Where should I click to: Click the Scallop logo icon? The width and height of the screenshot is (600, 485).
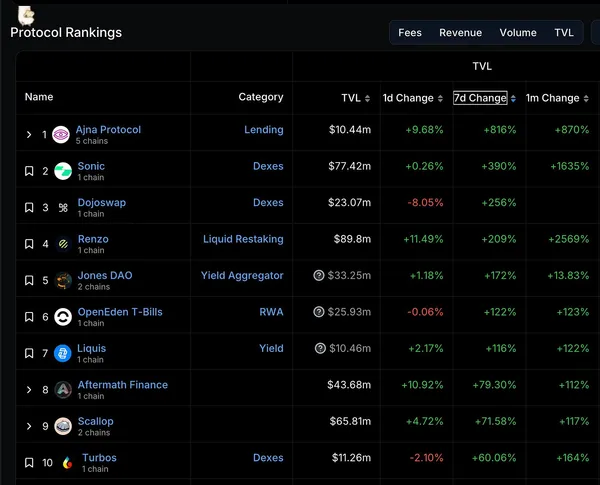[63, 426]
